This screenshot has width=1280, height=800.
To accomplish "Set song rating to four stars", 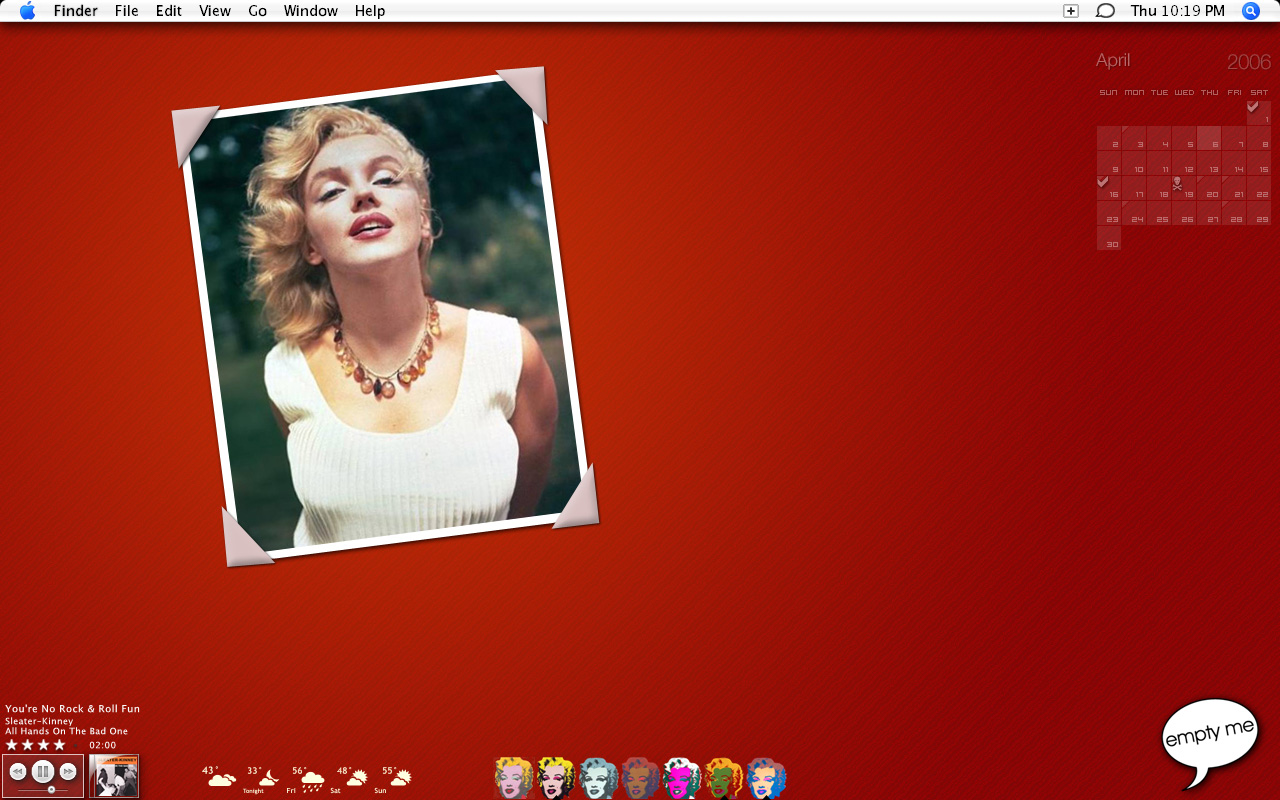I will pyautogui.click(x=59, y=745).
